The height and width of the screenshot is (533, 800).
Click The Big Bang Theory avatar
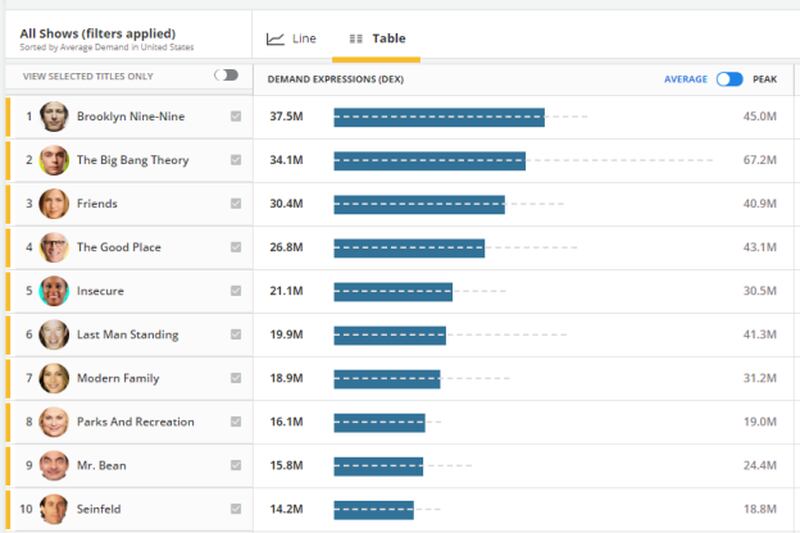[54, 160]
